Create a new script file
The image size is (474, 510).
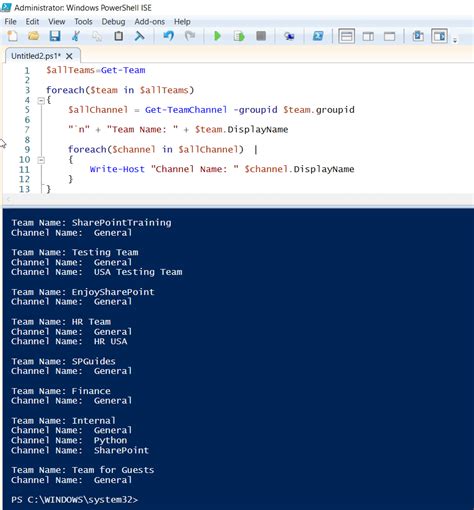(13, 36)
